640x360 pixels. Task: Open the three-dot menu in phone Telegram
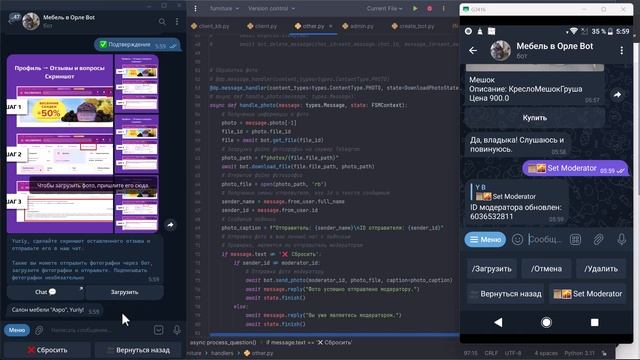tap(621, 51)
